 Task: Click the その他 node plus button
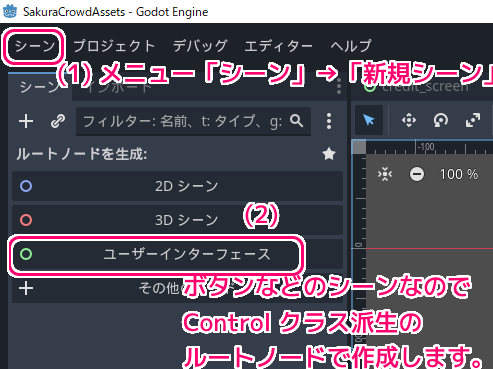[26, 288]
